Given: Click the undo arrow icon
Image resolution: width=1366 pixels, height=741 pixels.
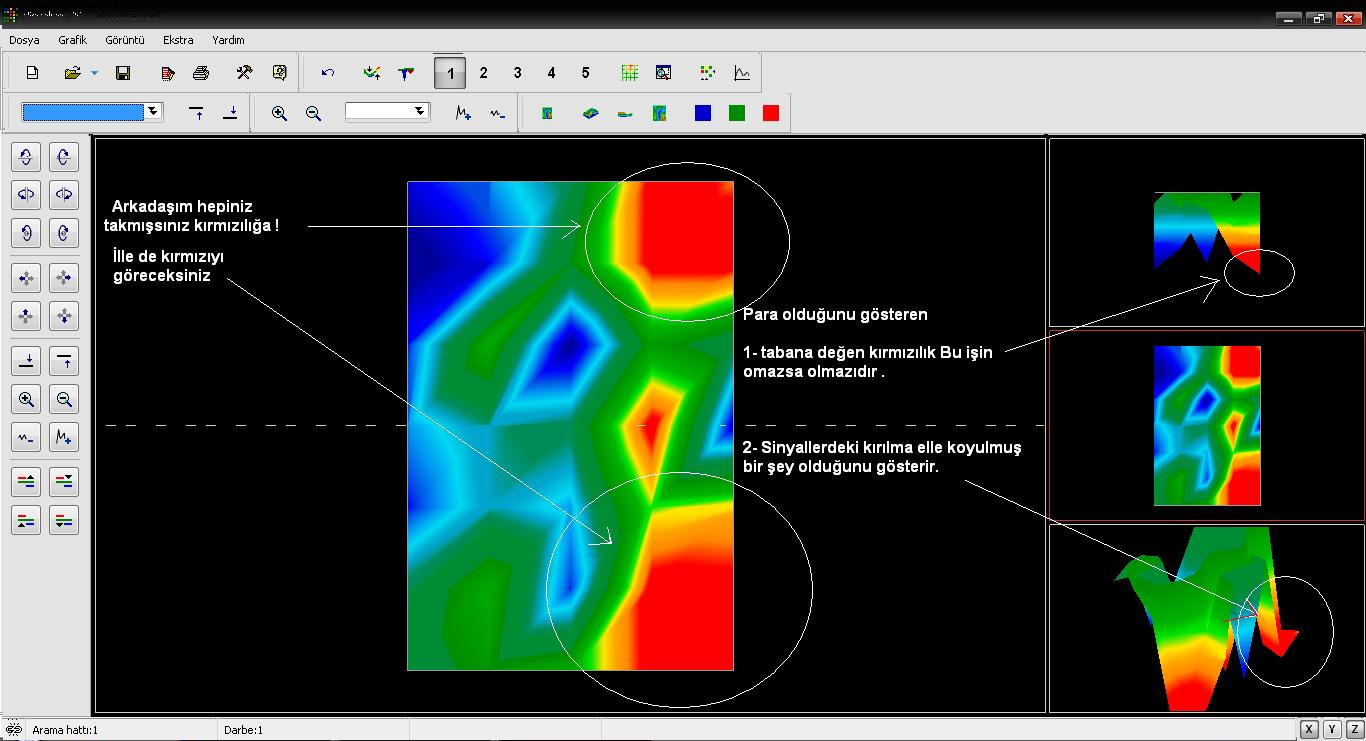Looking at the screenshot, I should pos(328,73).
